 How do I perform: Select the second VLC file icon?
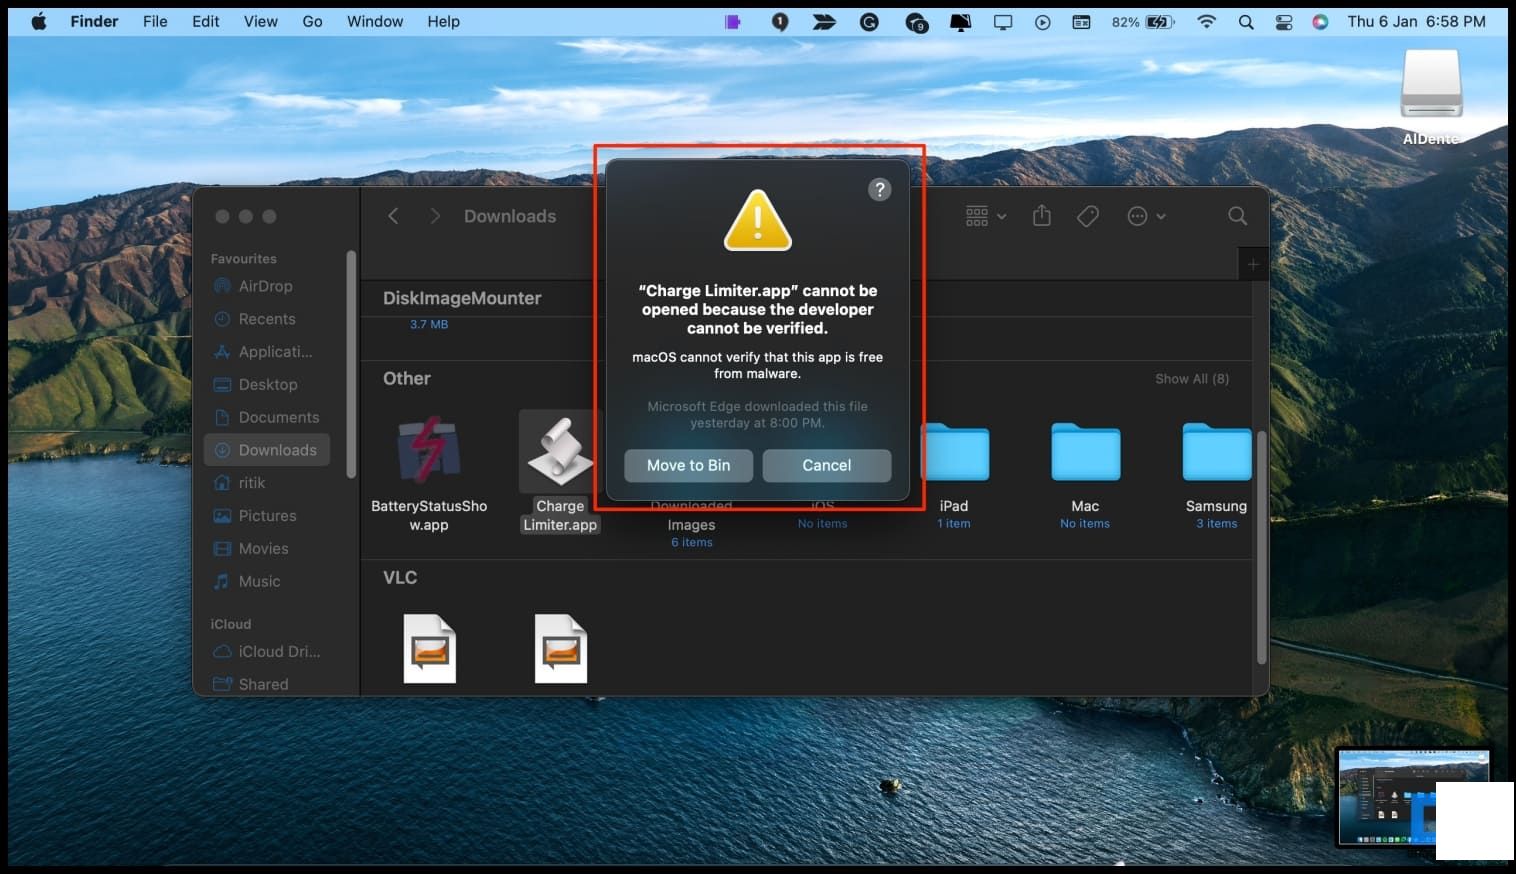(560, 649)
